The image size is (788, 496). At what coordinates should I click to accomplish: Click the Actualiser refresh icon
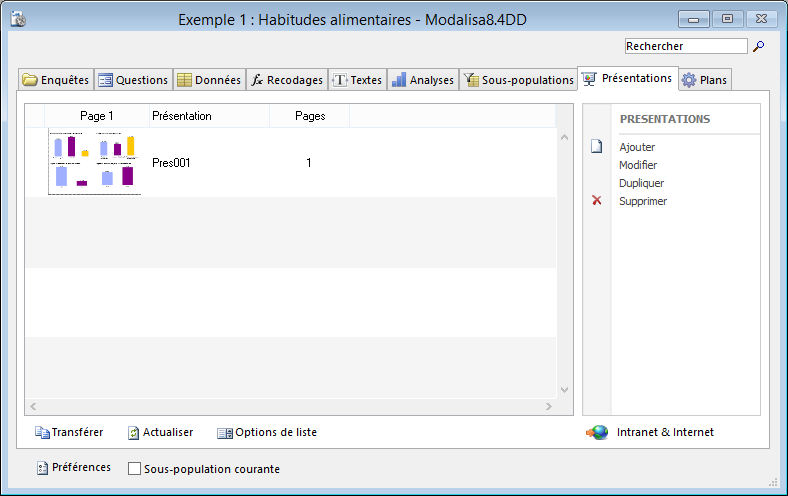tap(133, 433)
